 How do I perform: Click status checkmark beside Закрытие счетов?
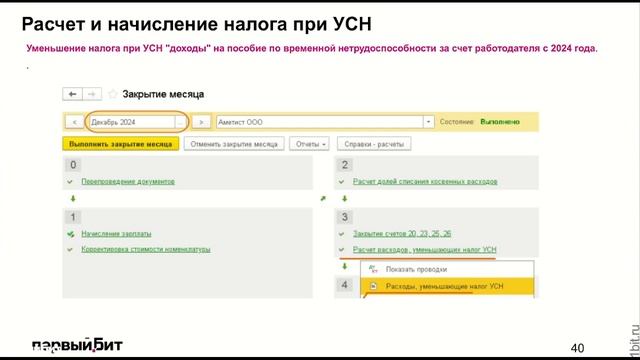pyautogui.click(x=342, y=234)
